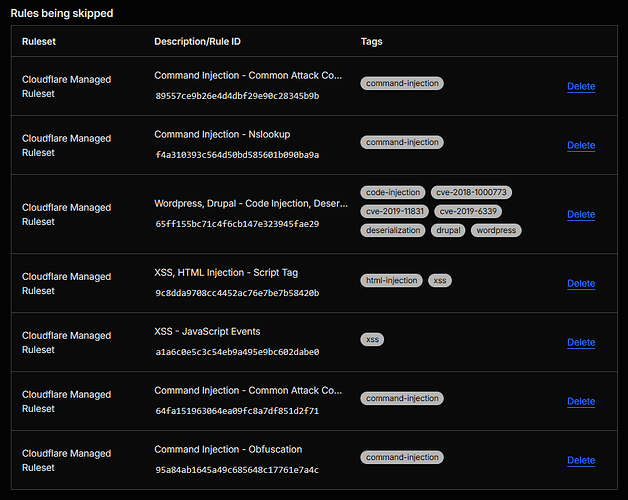Click the cve-2018-1000773 tag
Screen dimensions: 628x500
[x=471, y=192]
